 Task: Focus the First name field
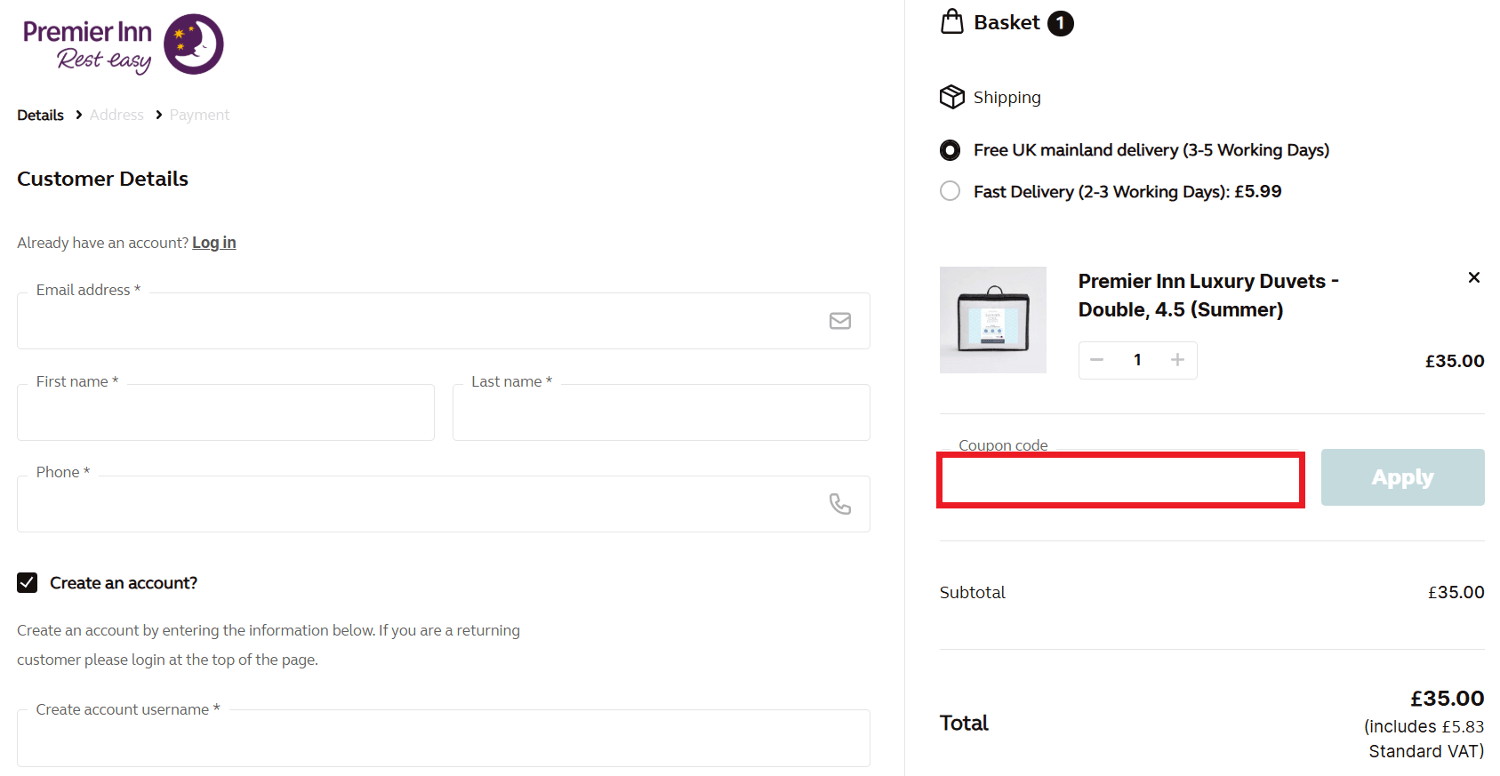point(226,412)
